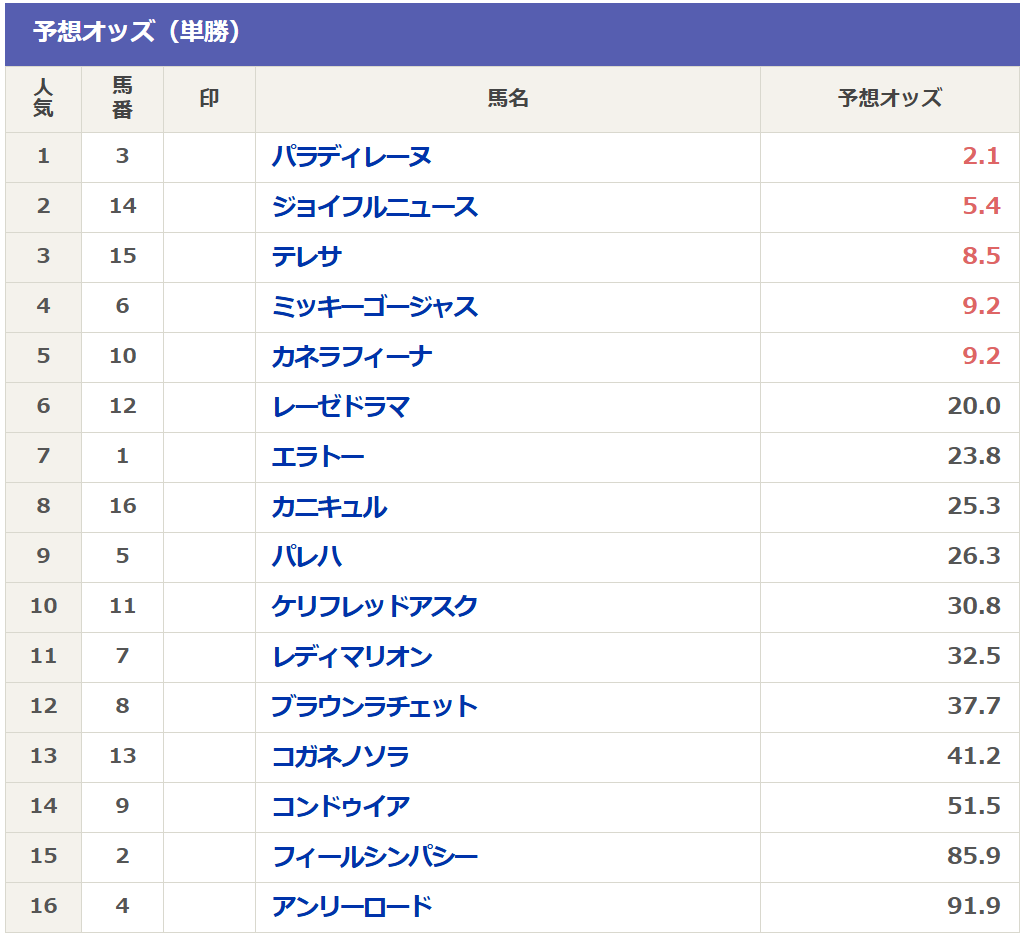
Task: Open レディマリオン horse link
Action: [351, 657]
